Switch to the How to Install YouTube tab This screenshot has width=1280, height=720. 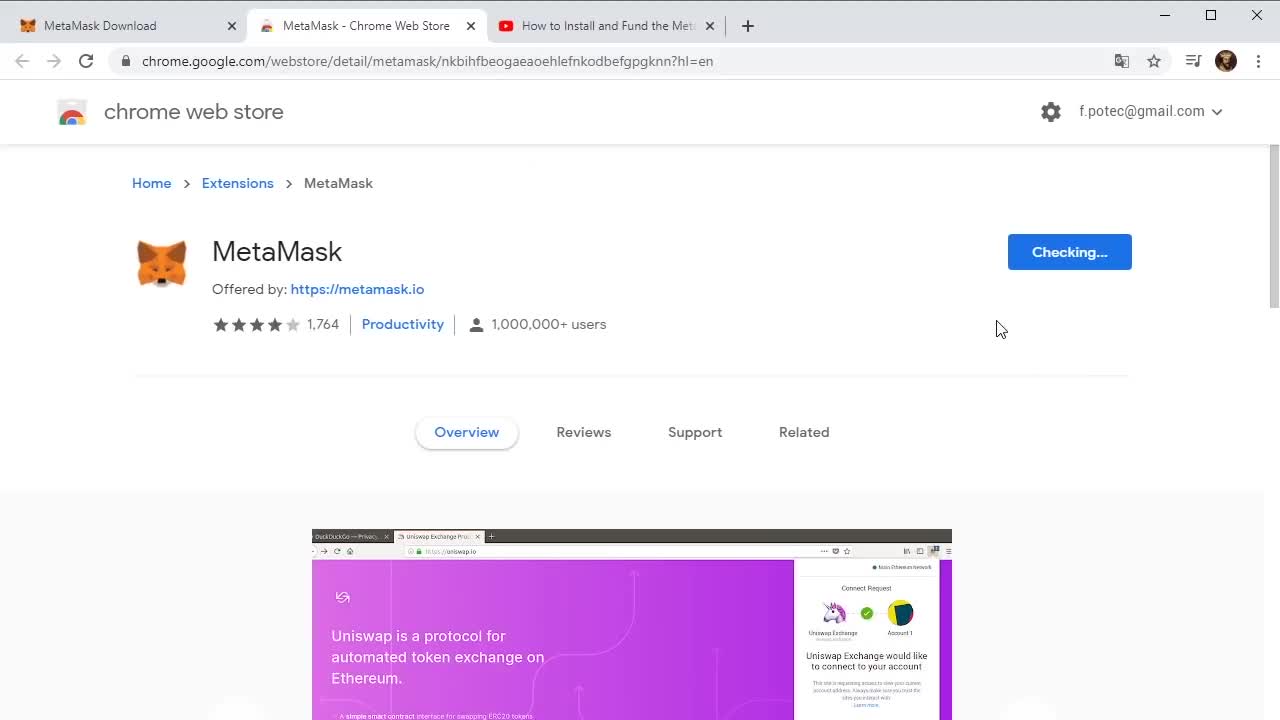click(606, 26)
